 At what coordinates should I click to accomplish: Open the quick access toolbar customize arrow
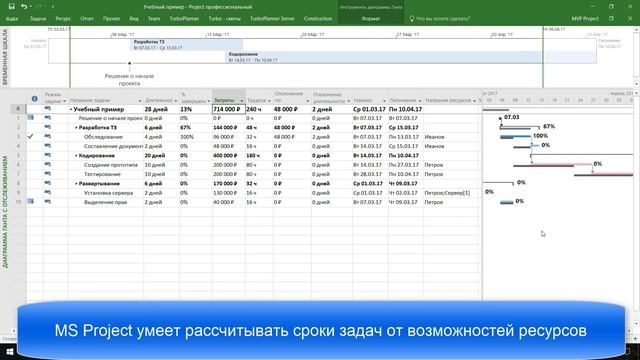click(x=53, y=7)
